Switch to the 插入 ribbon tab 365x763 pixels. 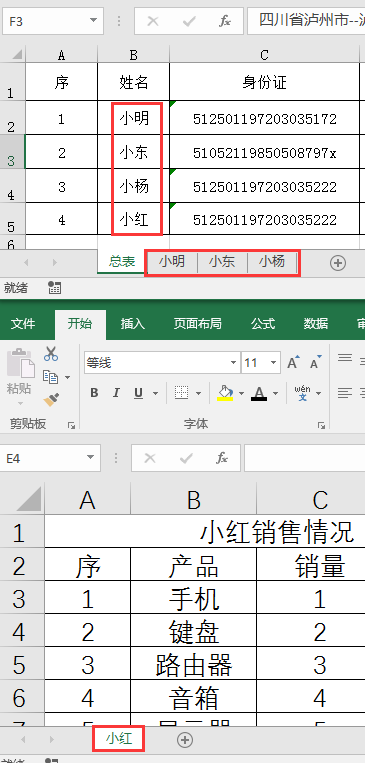point(132,324)
